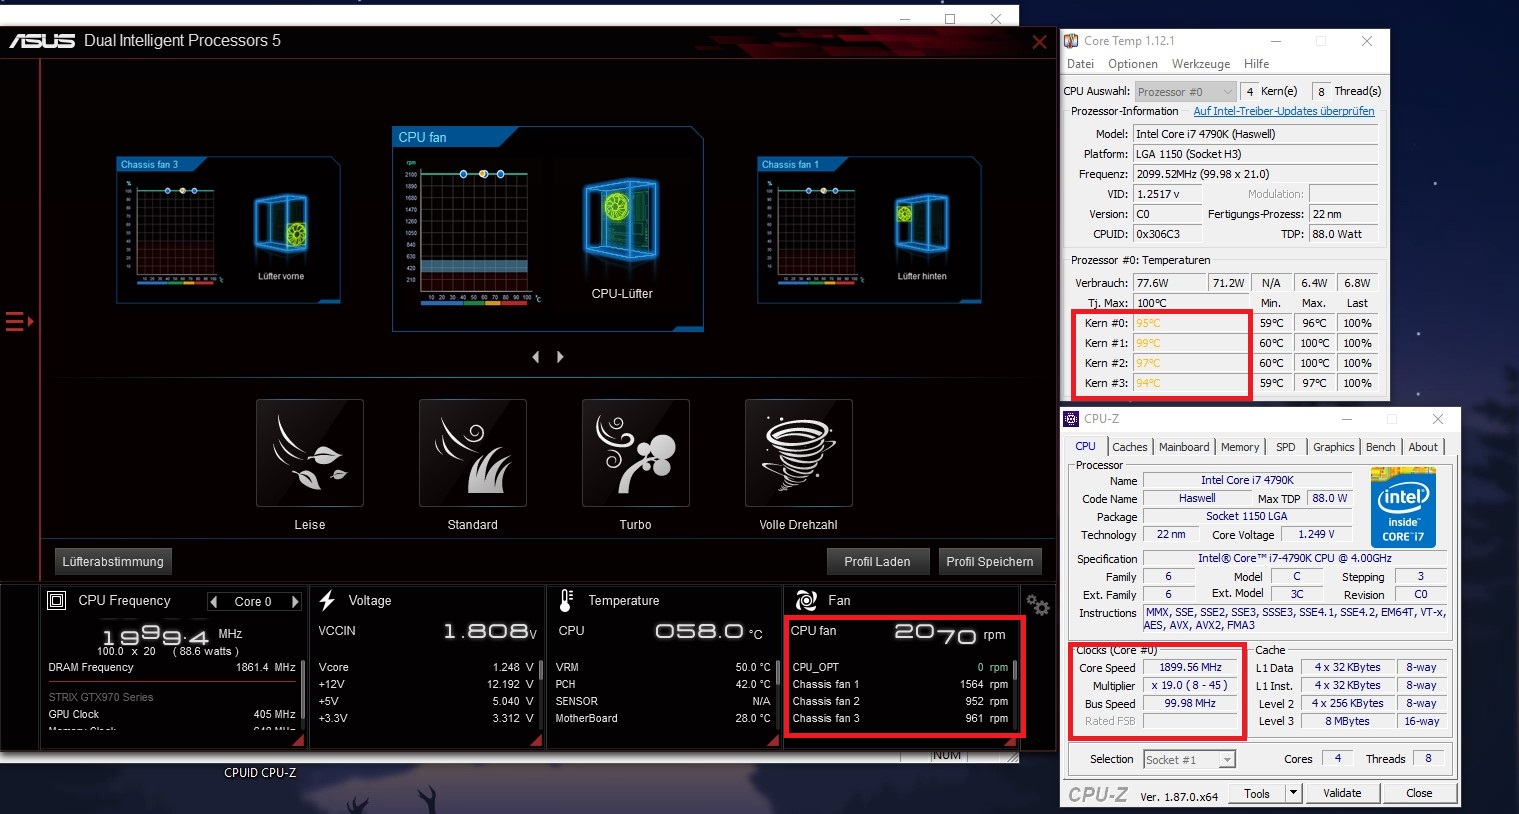The width and height of the screenshot is (1519, 814).
Task: Click the Chassis fan 1 1564 rpm row
Action: [900, 684]
